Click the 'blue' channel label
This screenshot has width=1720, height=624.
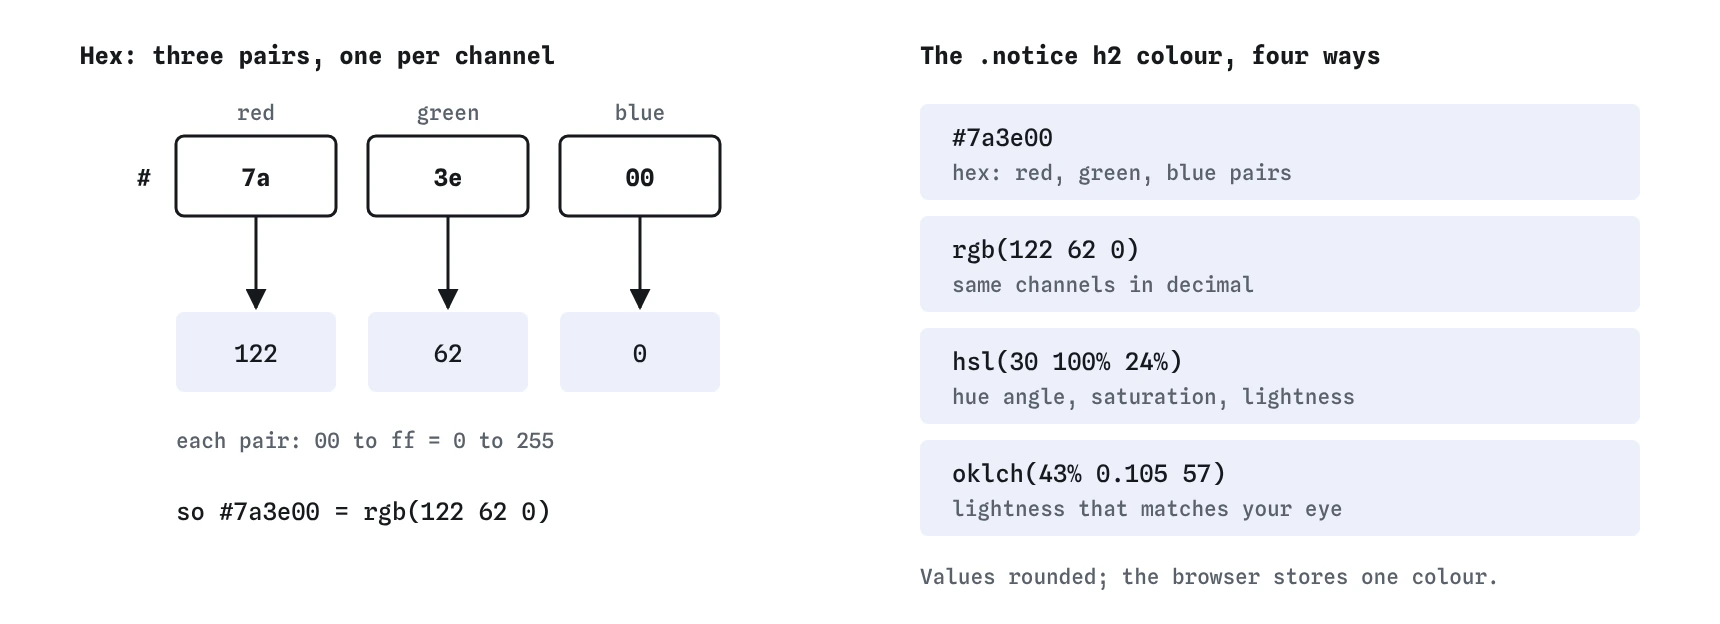(x=640, y=113)
